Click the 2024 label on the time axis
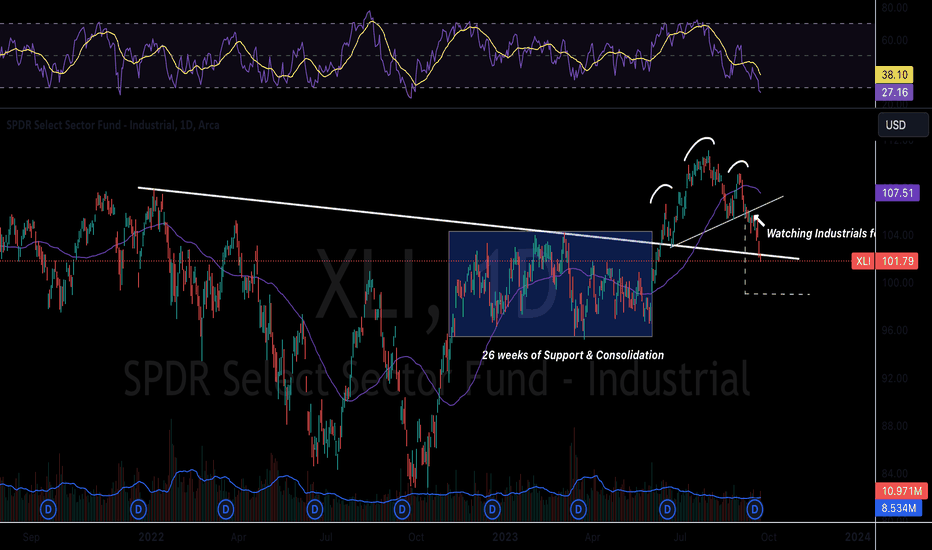Screen dimensions: 932x550 (x=858, y=537)
